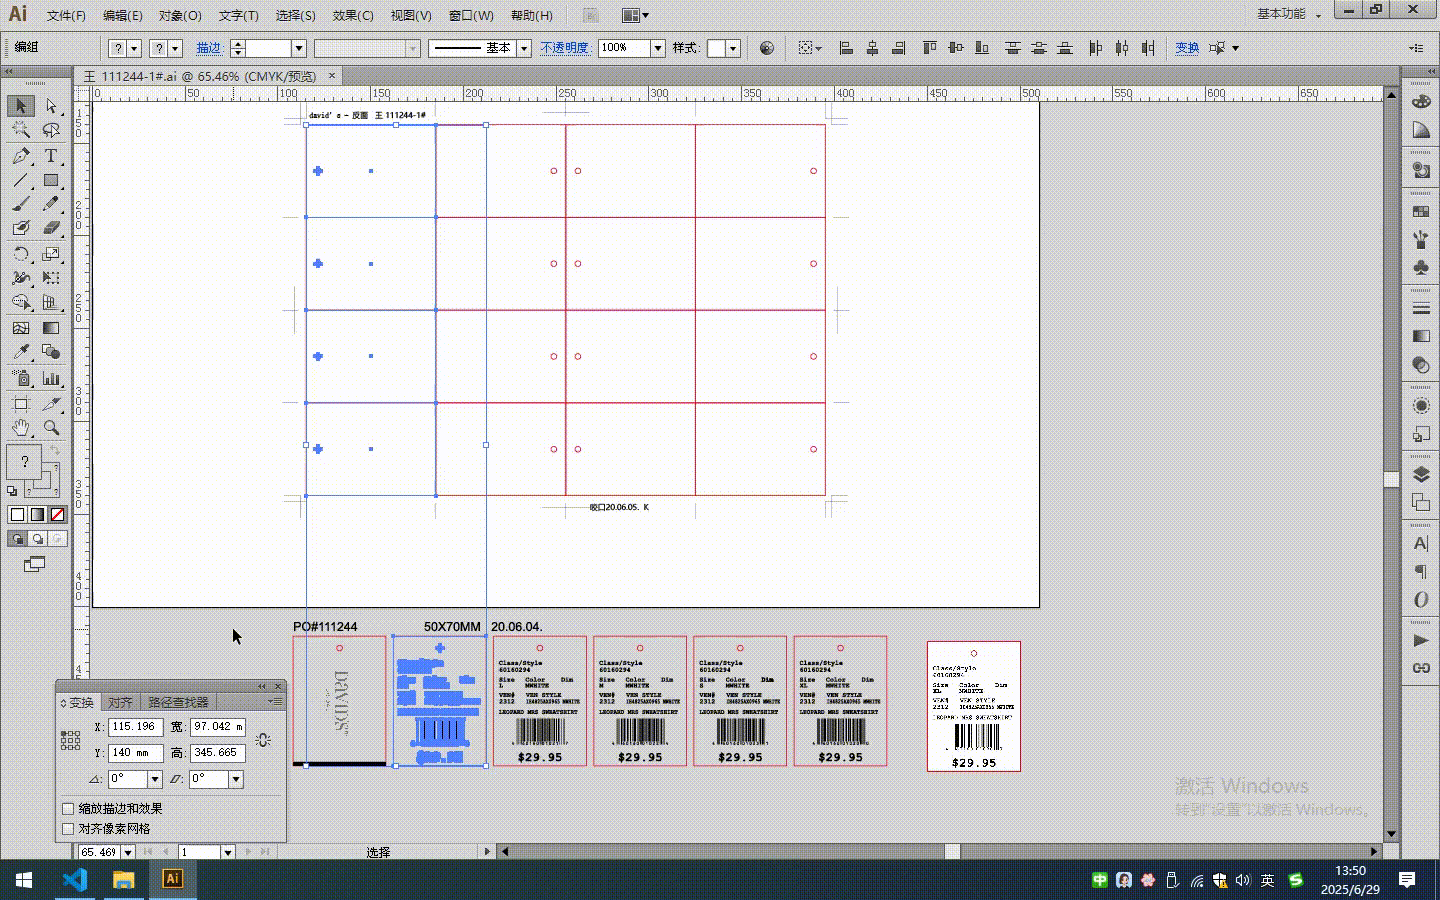Activate the Eyedropper tool
This screenshot has width=1440, height=900.
click(21, 352)
